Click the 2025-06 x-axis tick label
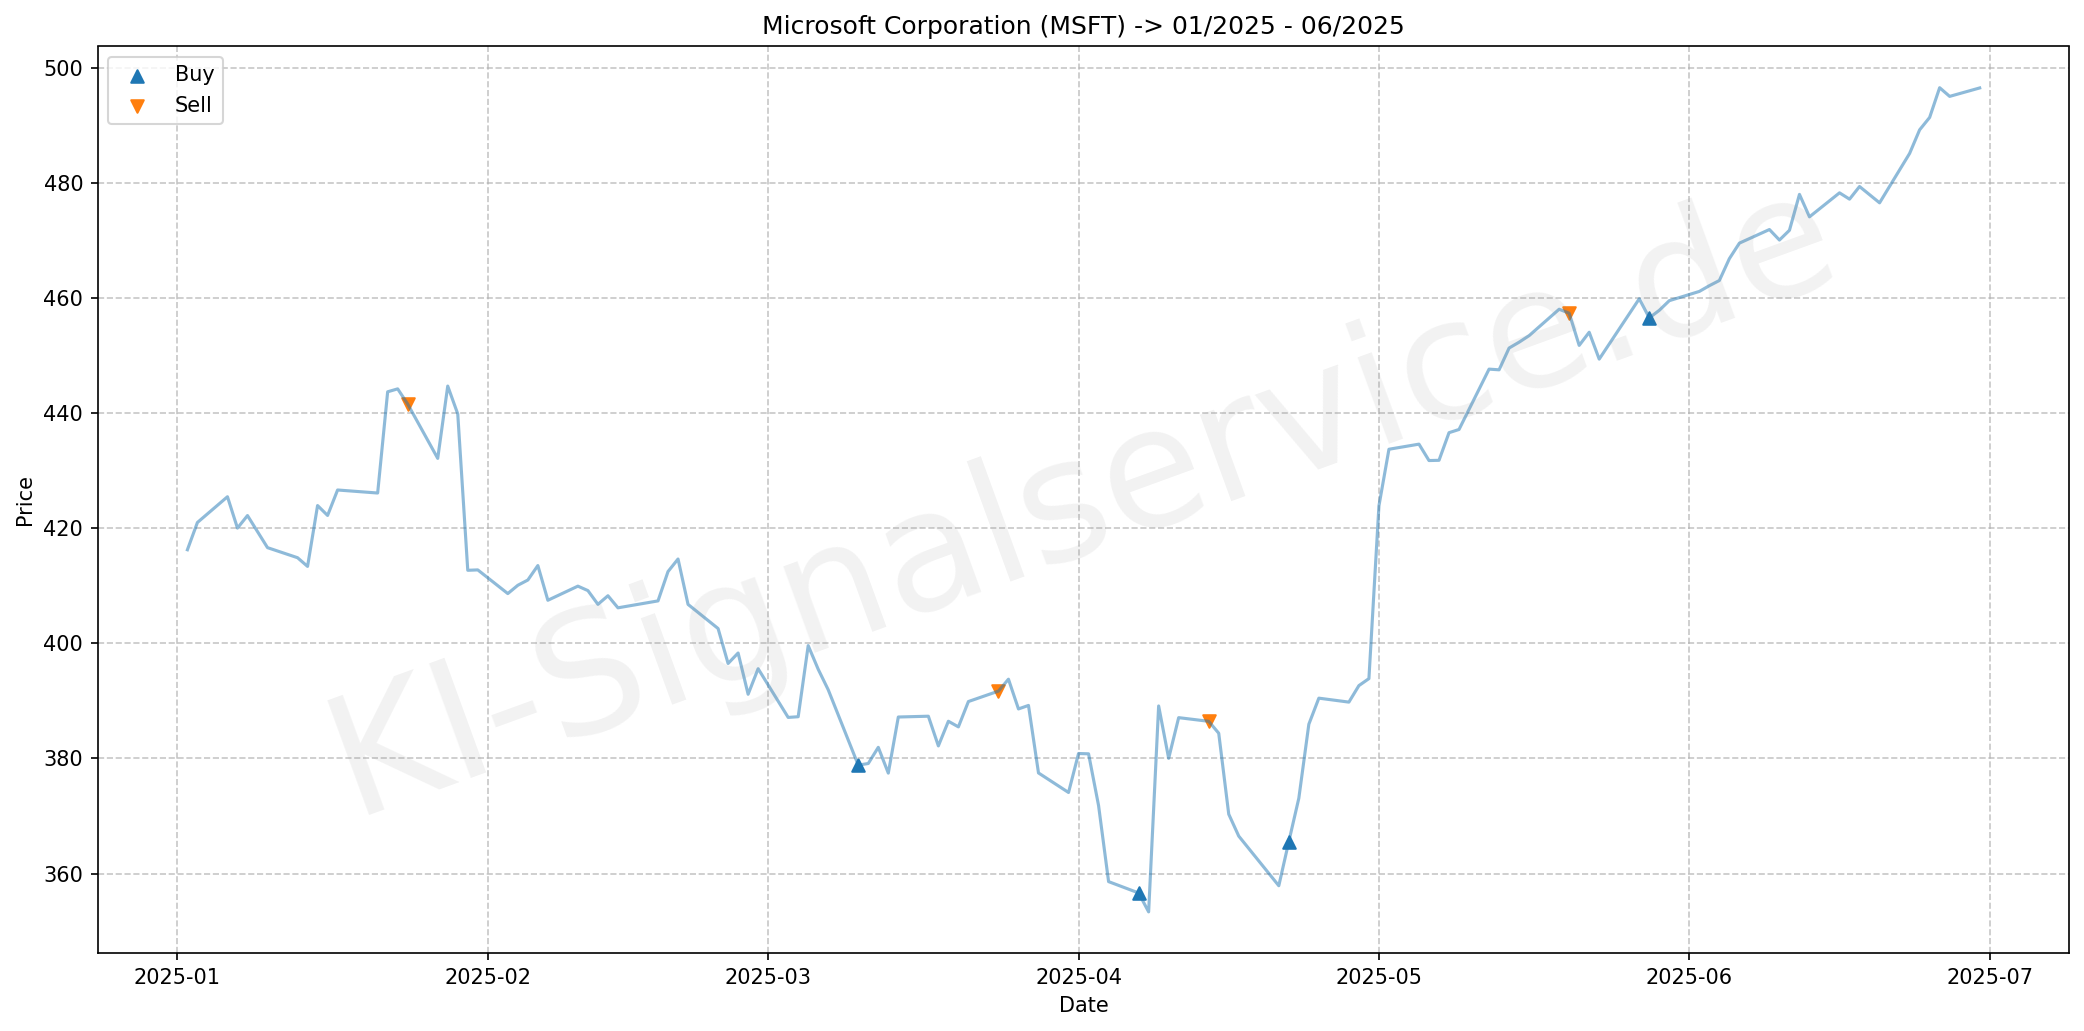 [1689, 977]
